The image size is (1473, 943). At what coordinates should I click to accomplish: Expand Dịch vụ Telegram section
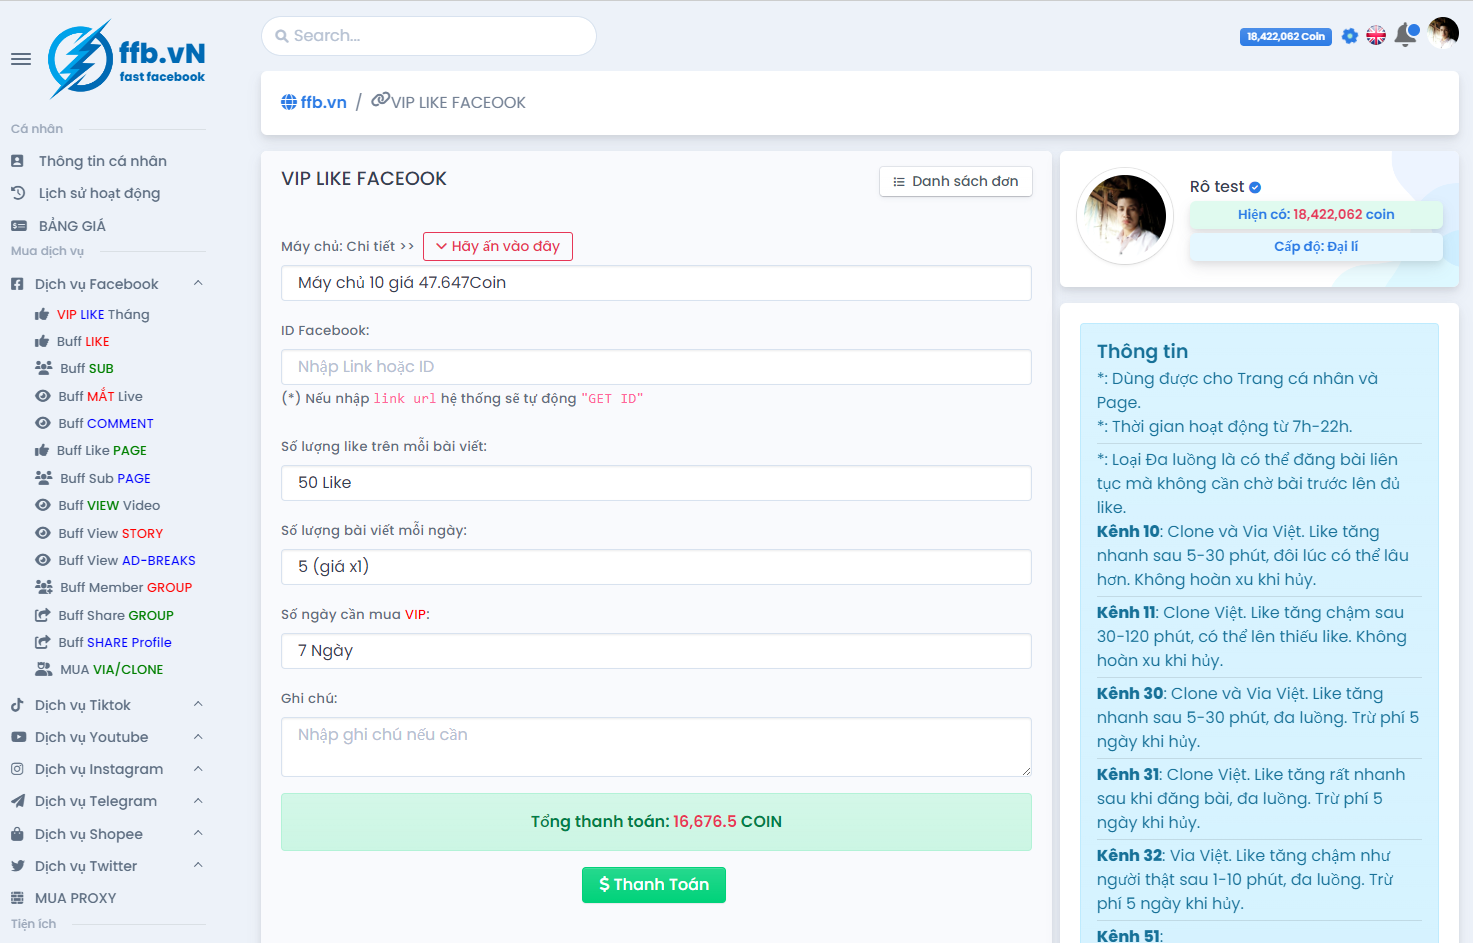(108, 801)
